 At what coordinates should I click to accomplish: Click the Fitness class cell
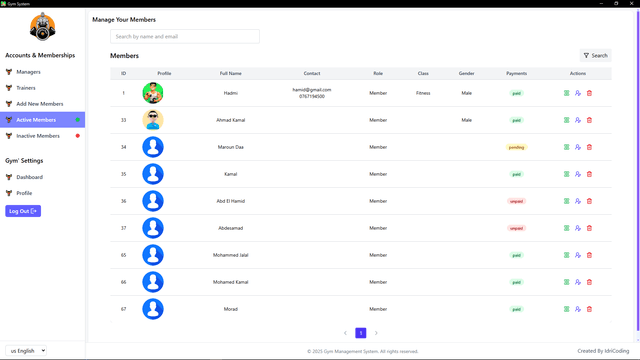(423, 93)
